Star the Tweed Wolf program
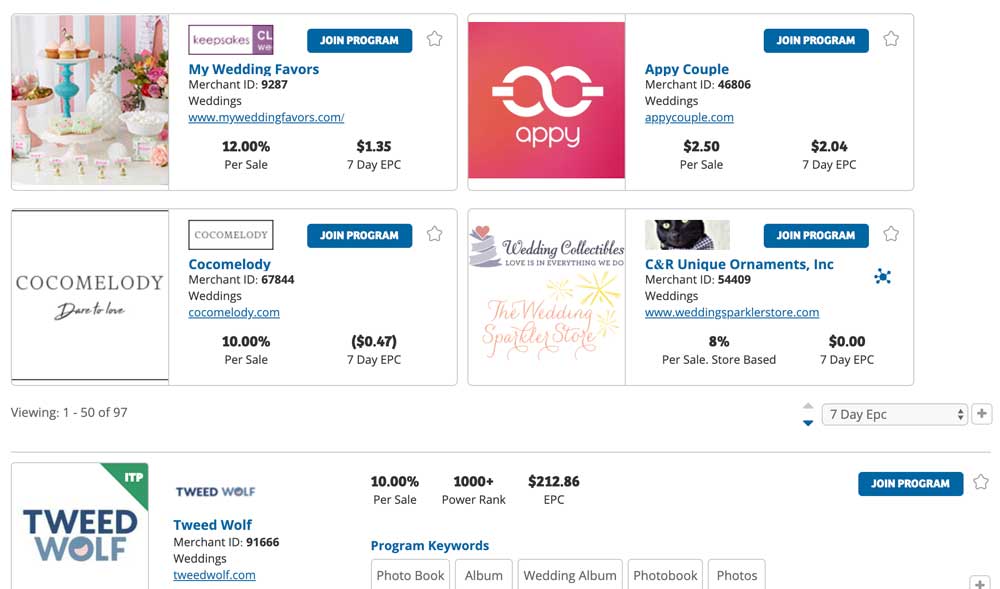The width and height of the screenshot is (1000, 589). [x=981, y=482]
